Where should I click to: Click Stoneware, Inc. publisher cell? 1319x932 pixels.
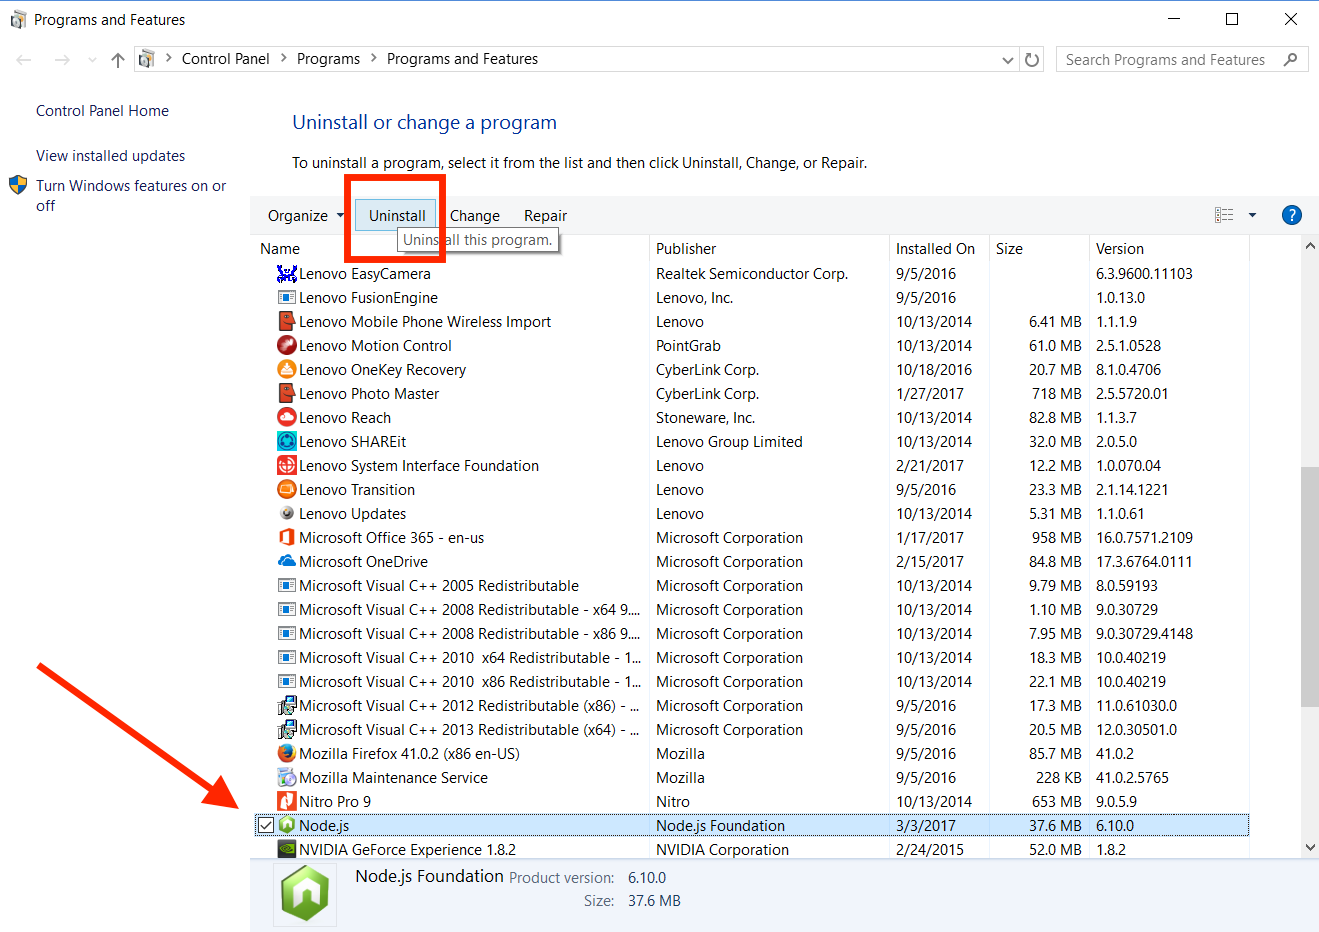(x=705, y=418)
